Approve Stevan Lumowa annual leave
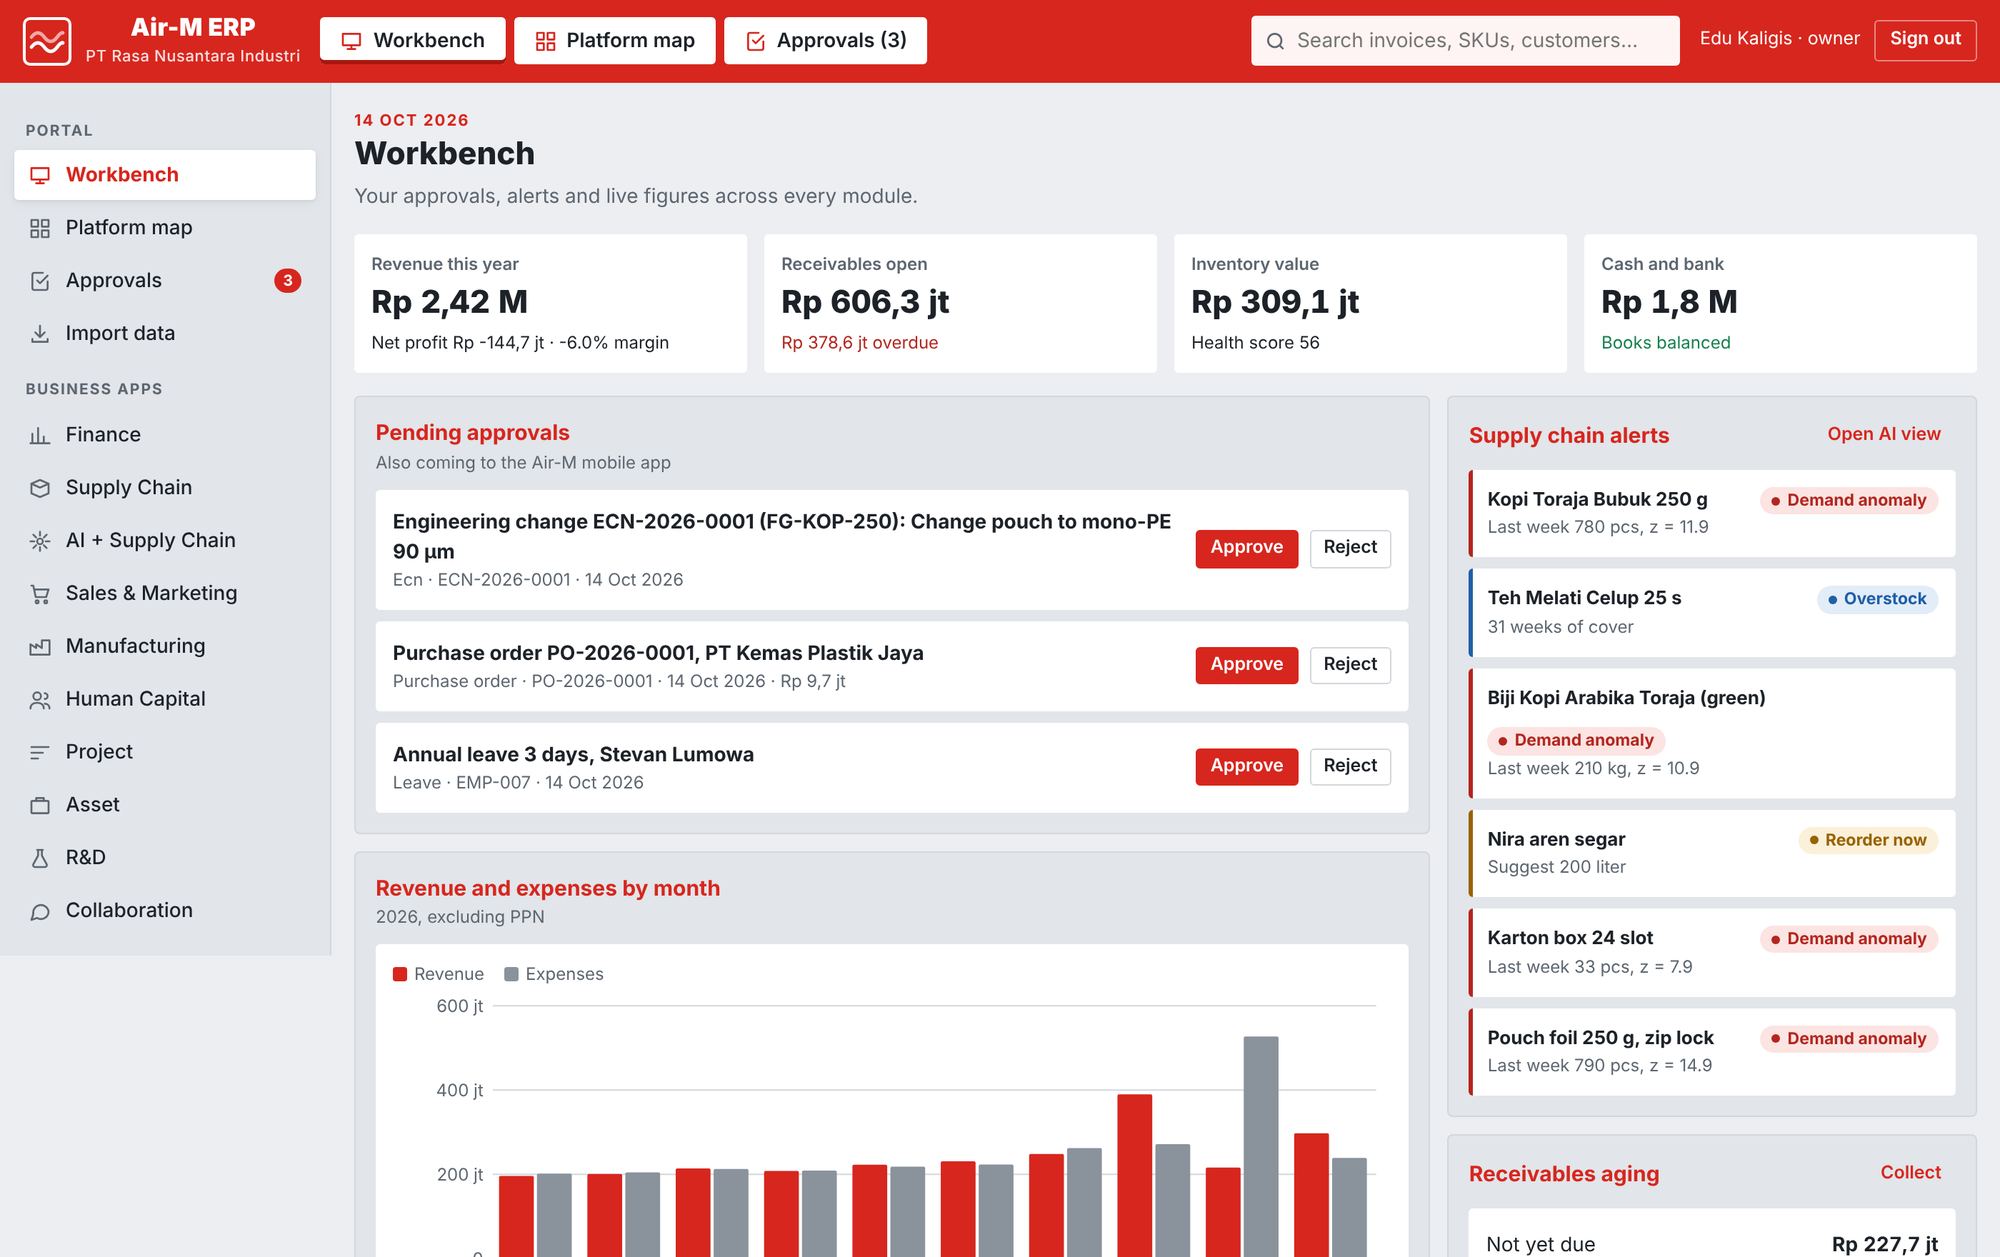Viewport: 2000px width, 1257px height. (x=1246, y=766)
